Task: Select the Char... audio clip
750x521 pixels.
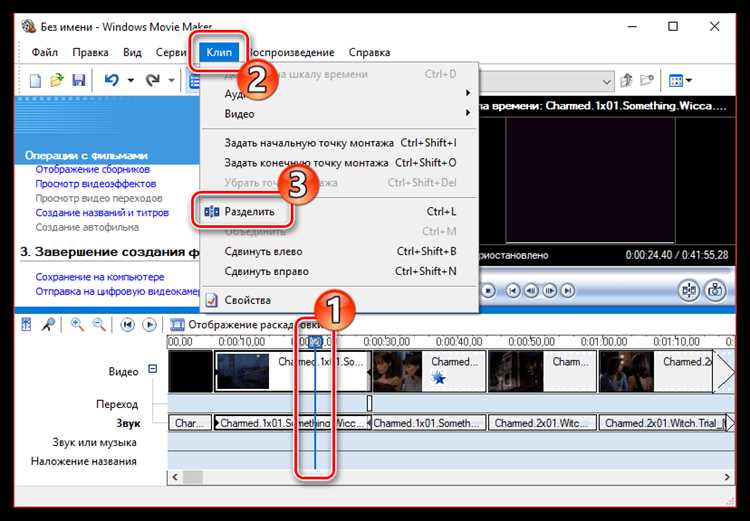Action: click(190, 423)
